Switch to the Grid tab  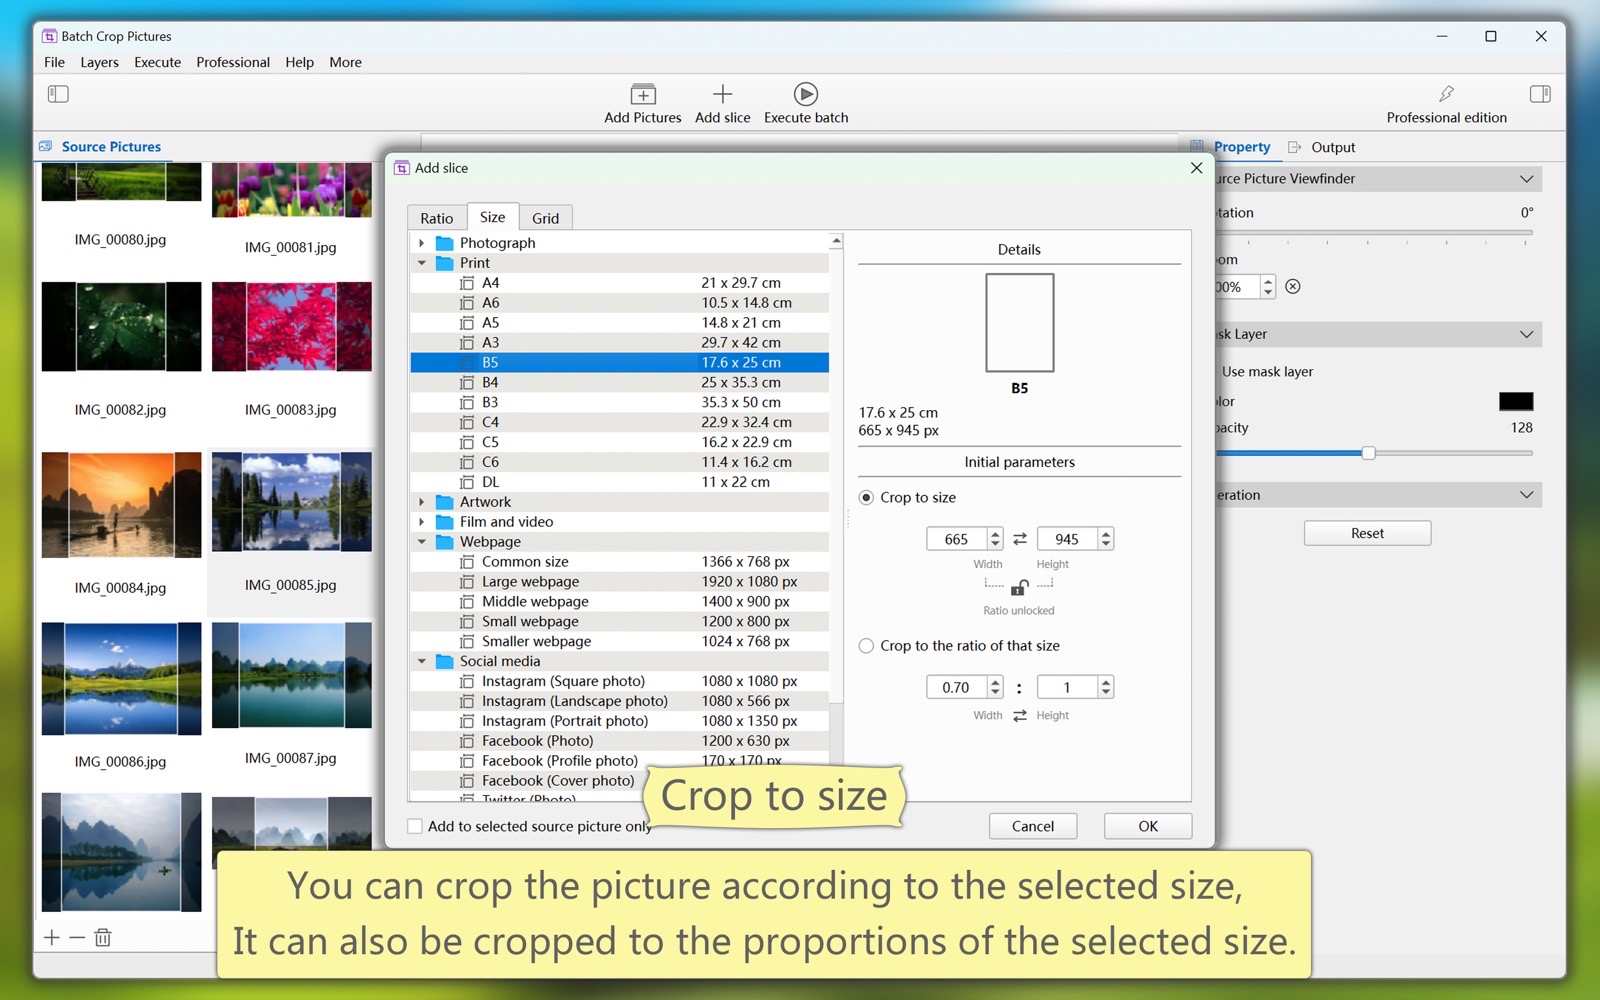tap(545, 218)
